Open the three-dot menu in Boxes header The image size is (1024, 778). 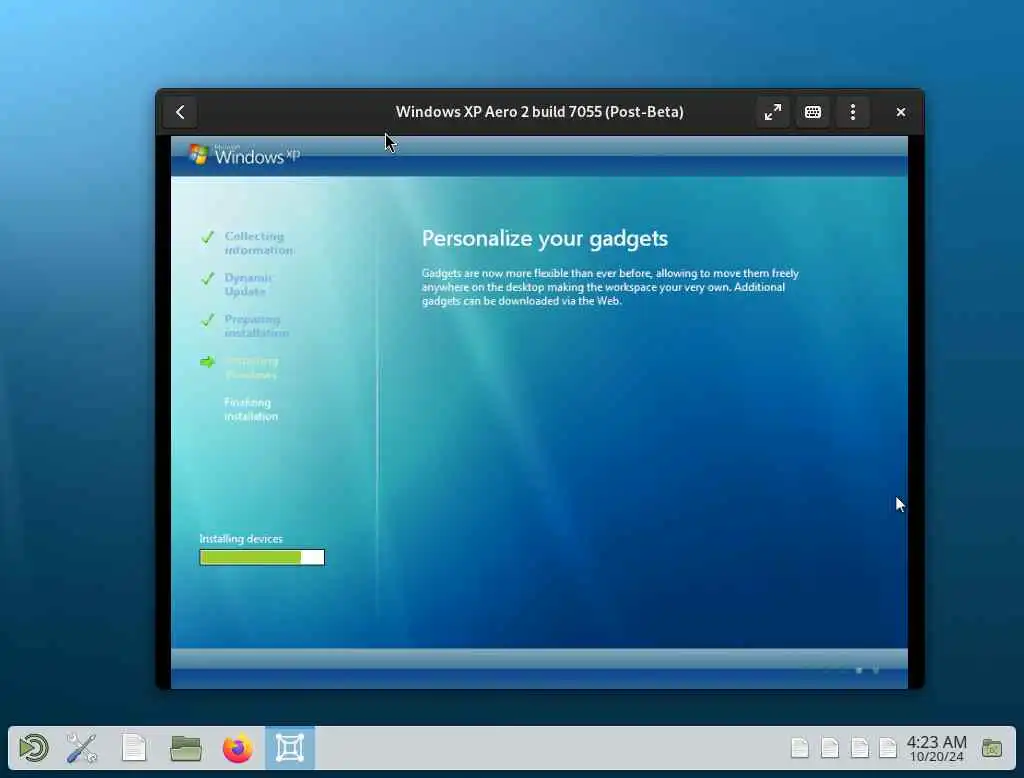point(852,112)
